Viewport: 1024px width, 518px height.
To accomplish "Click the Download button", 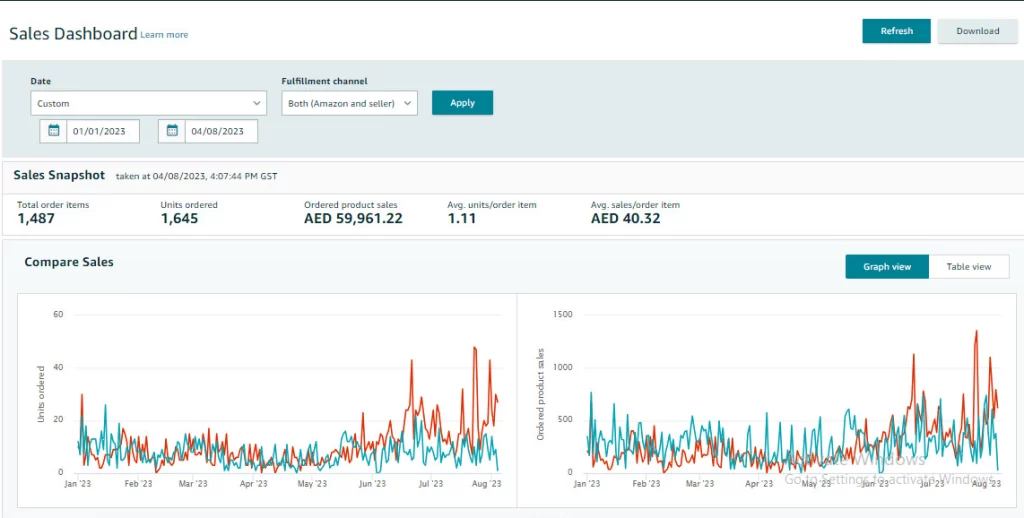I will [978, 31].
